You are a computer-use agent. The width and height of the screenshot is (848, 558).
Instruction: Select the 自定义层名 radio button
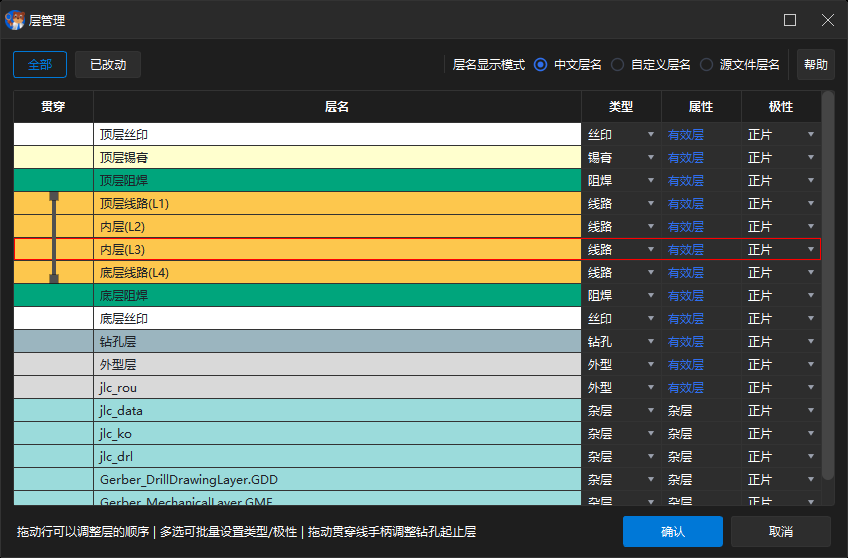point(617,65)
